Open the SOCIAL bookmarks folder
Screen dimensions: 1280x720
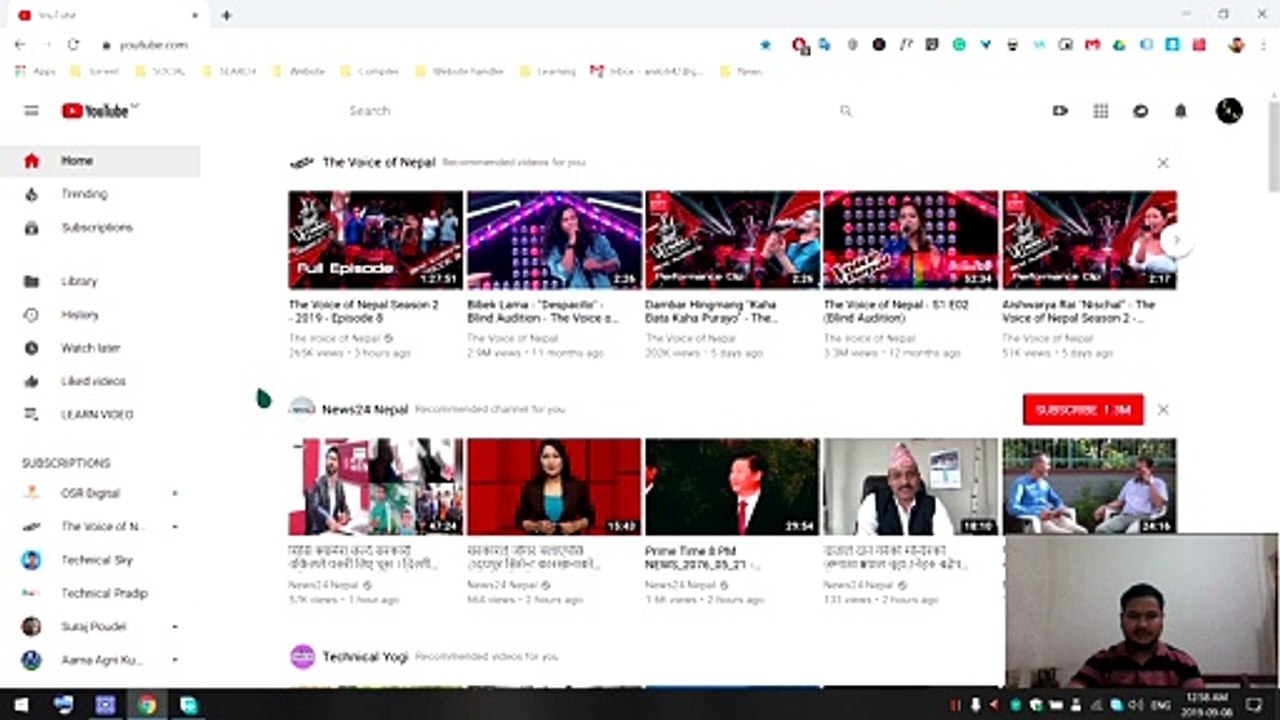(x=161, y=72)
